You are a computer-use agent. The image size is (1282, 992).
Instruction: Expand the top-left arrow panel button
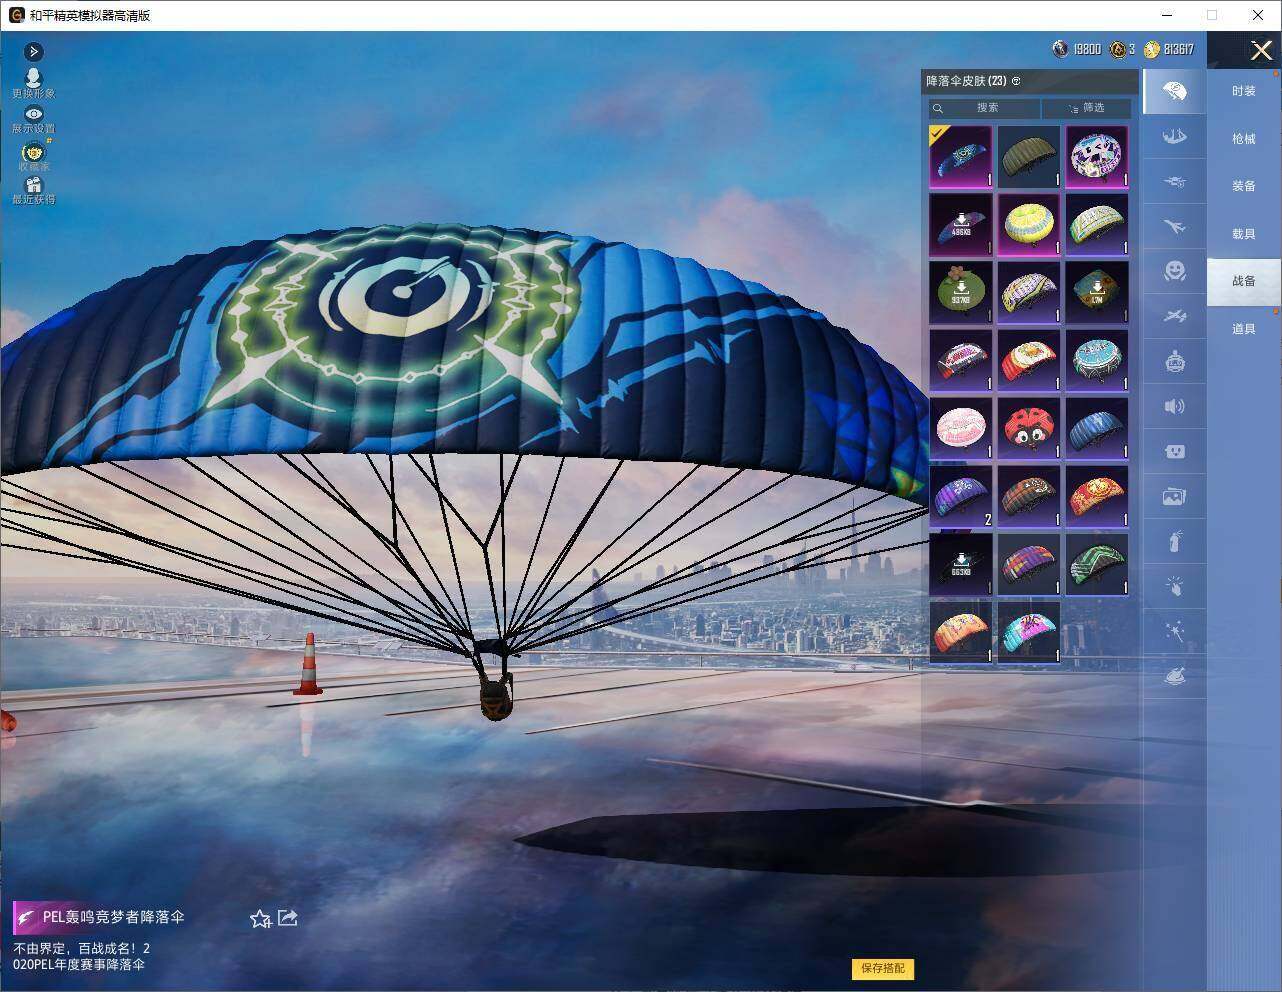pyautogui.click(x=33, y=51)
